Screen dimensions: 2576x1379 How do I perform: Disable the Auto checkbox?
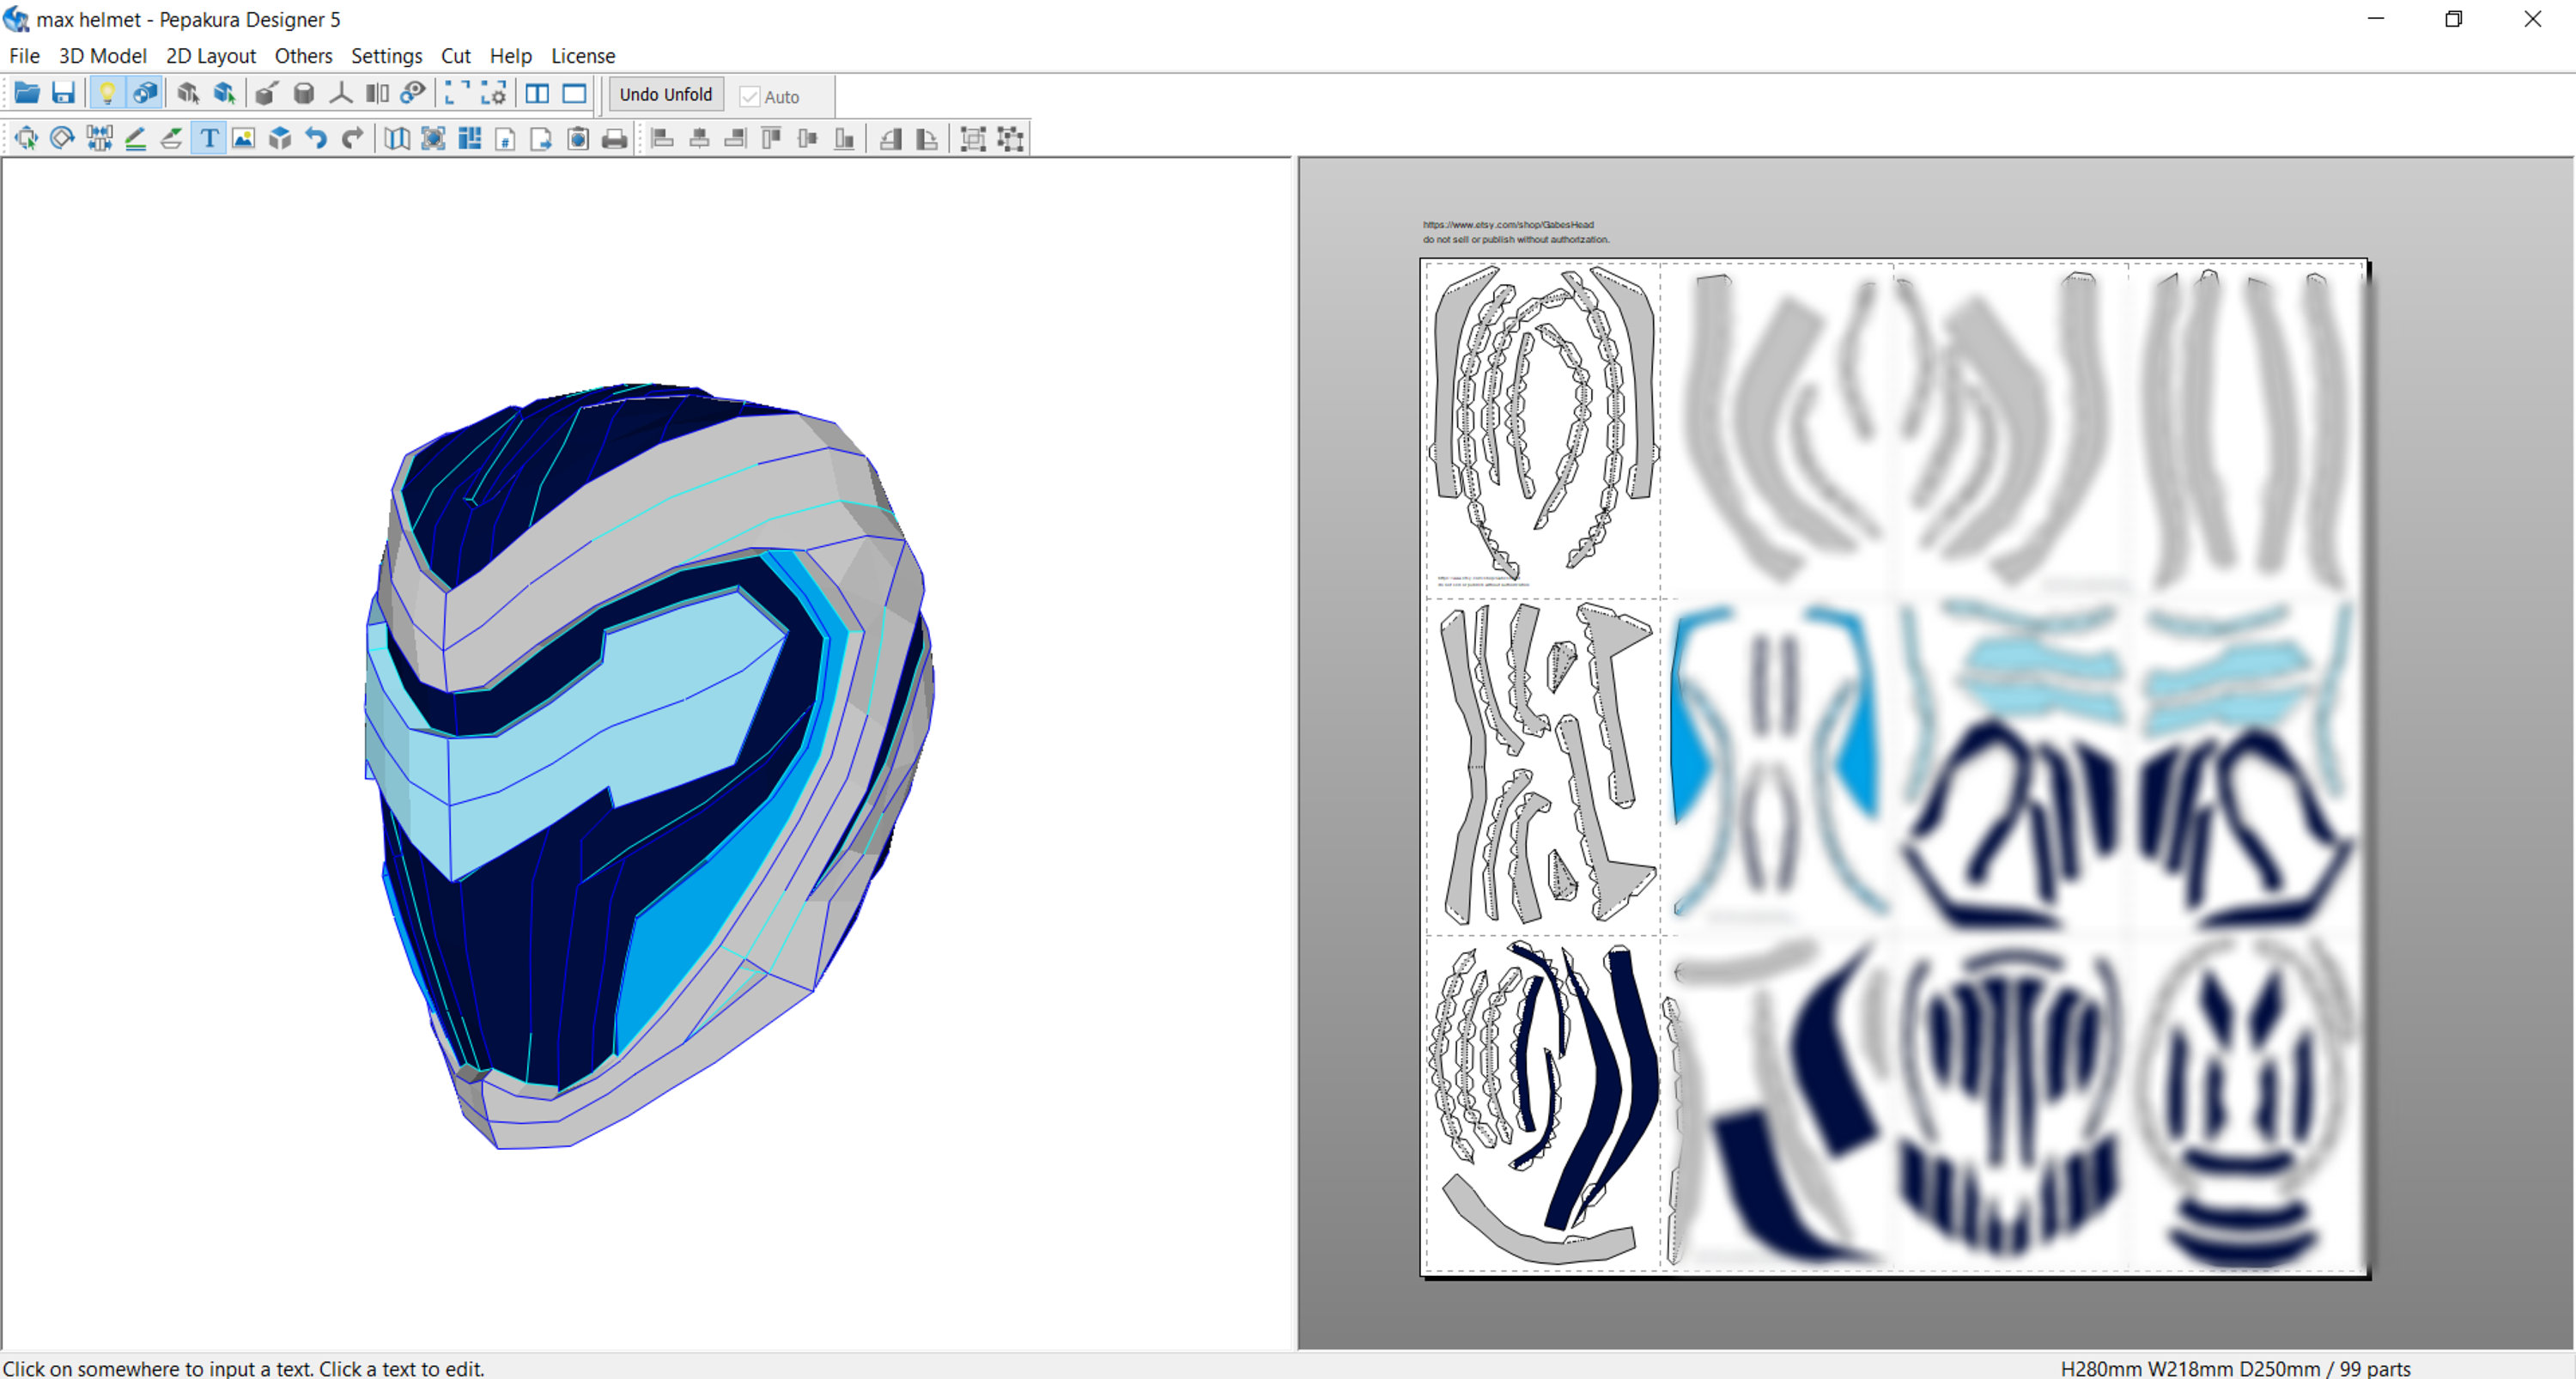pos(750,96)
